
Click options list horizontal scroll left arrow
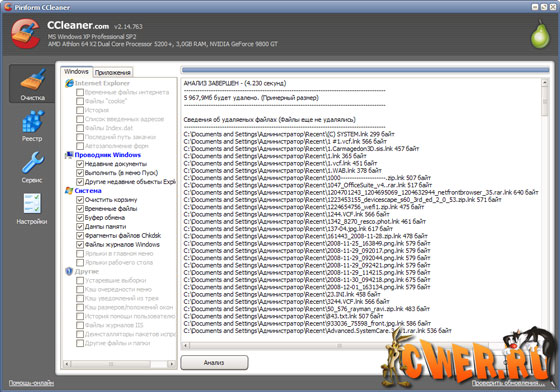coord(67,364)
